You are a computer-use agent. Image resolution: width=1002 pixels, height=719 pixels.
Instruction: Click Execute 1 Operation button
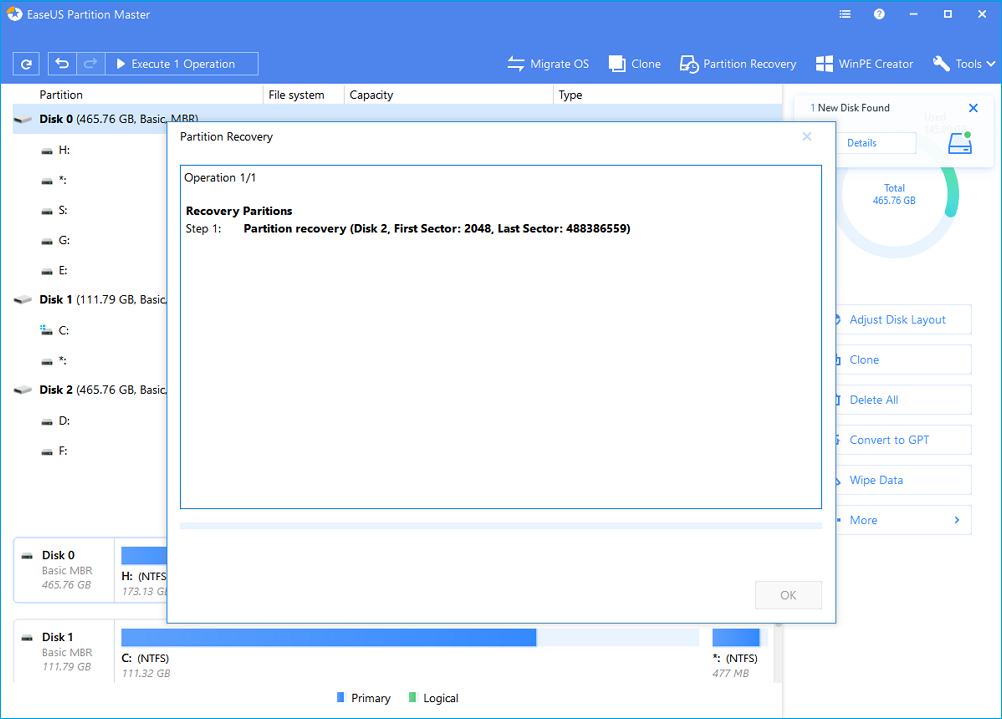click(181, 64)
